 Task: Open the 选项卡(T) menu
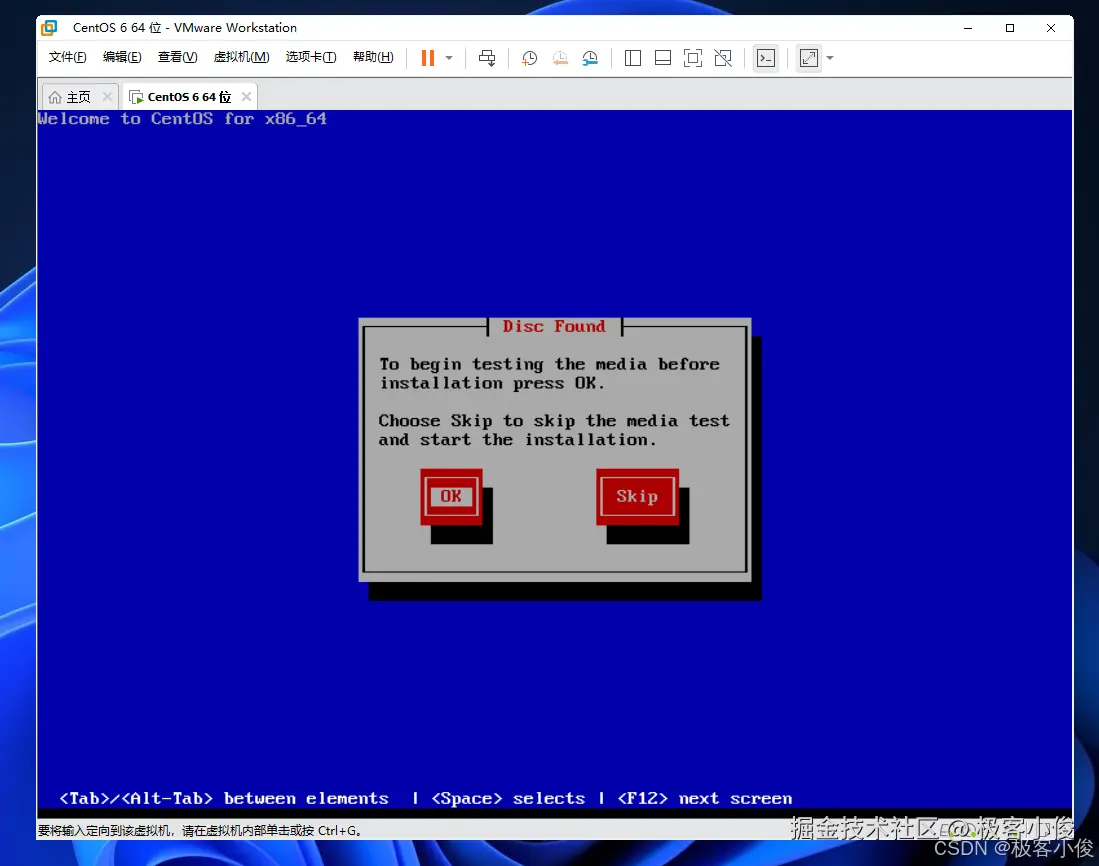(x=310, y=57)
